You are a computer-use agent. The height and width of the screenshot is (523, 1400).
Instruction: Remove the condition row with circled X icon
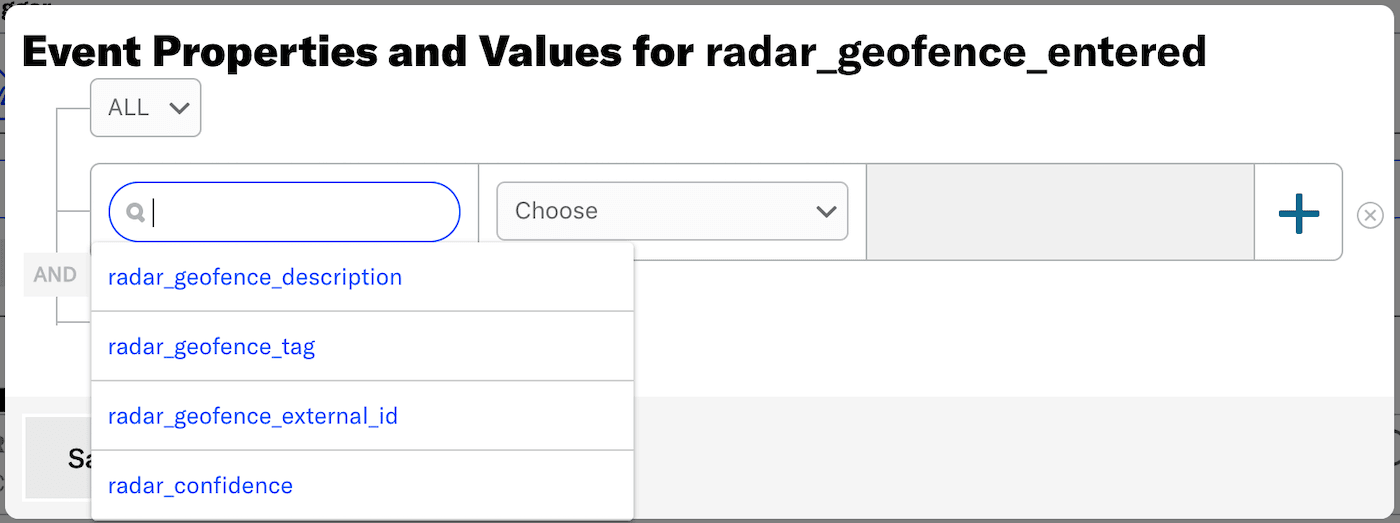pyautogui.click(x=1370, y=215)
